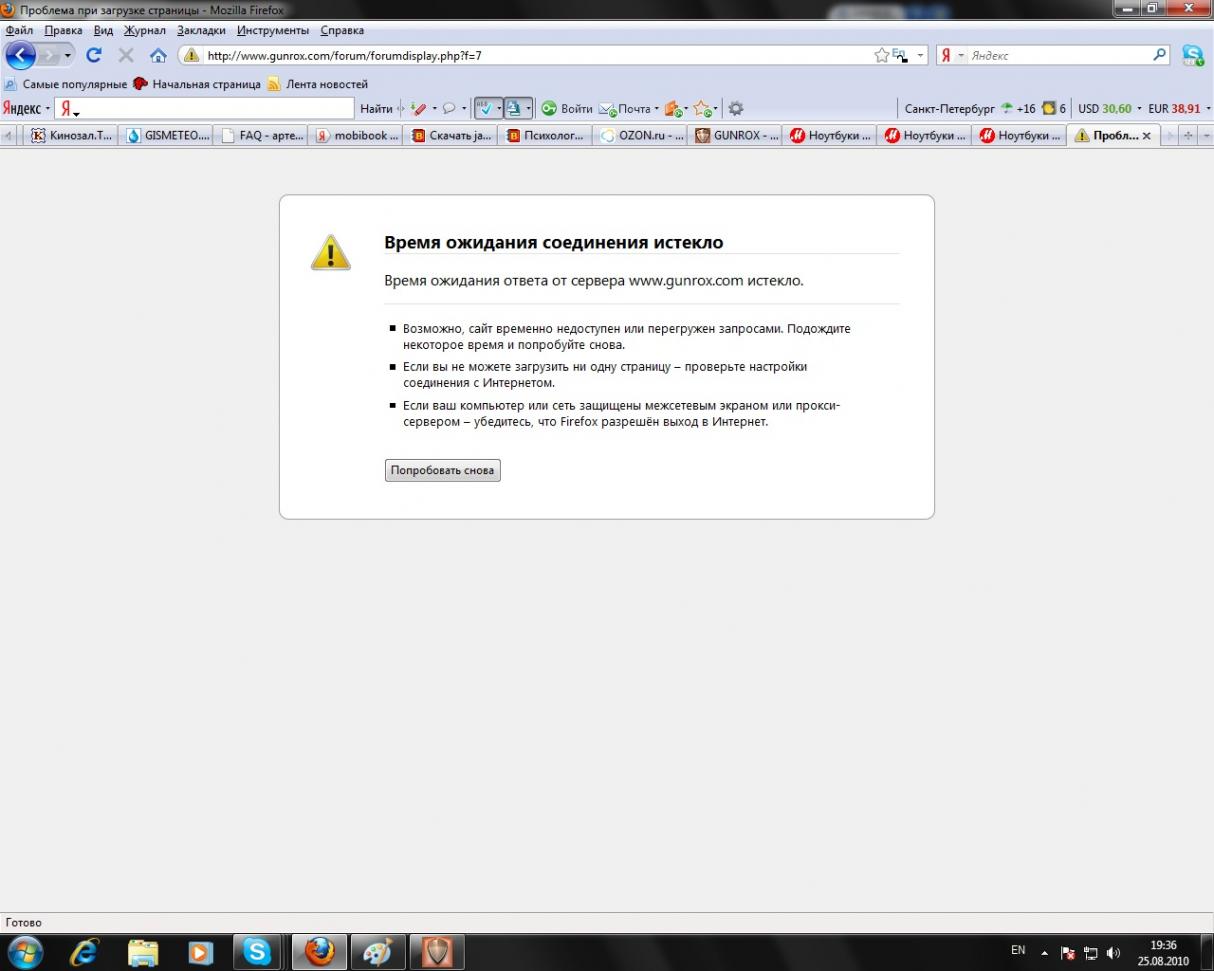Expand the Почта mail dropdown

[x=655, y=108]
